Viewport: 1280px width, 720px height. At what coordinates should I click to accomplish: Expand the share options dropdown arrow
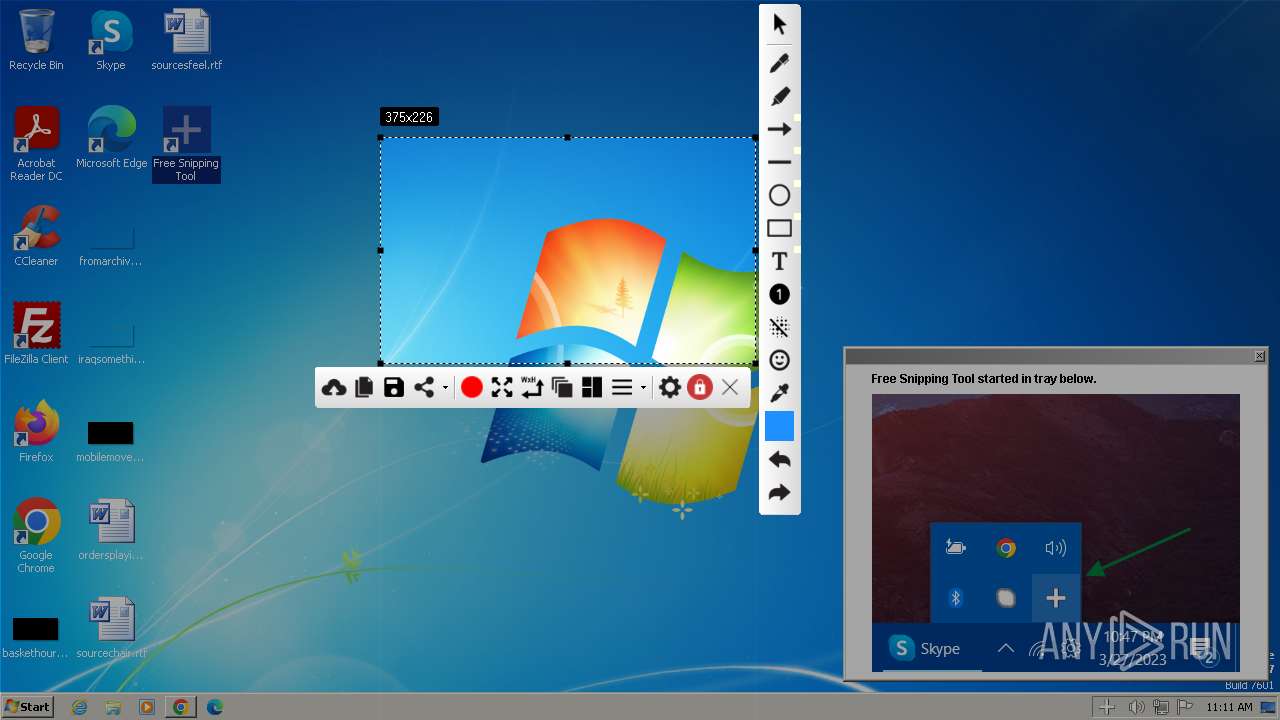445,388
